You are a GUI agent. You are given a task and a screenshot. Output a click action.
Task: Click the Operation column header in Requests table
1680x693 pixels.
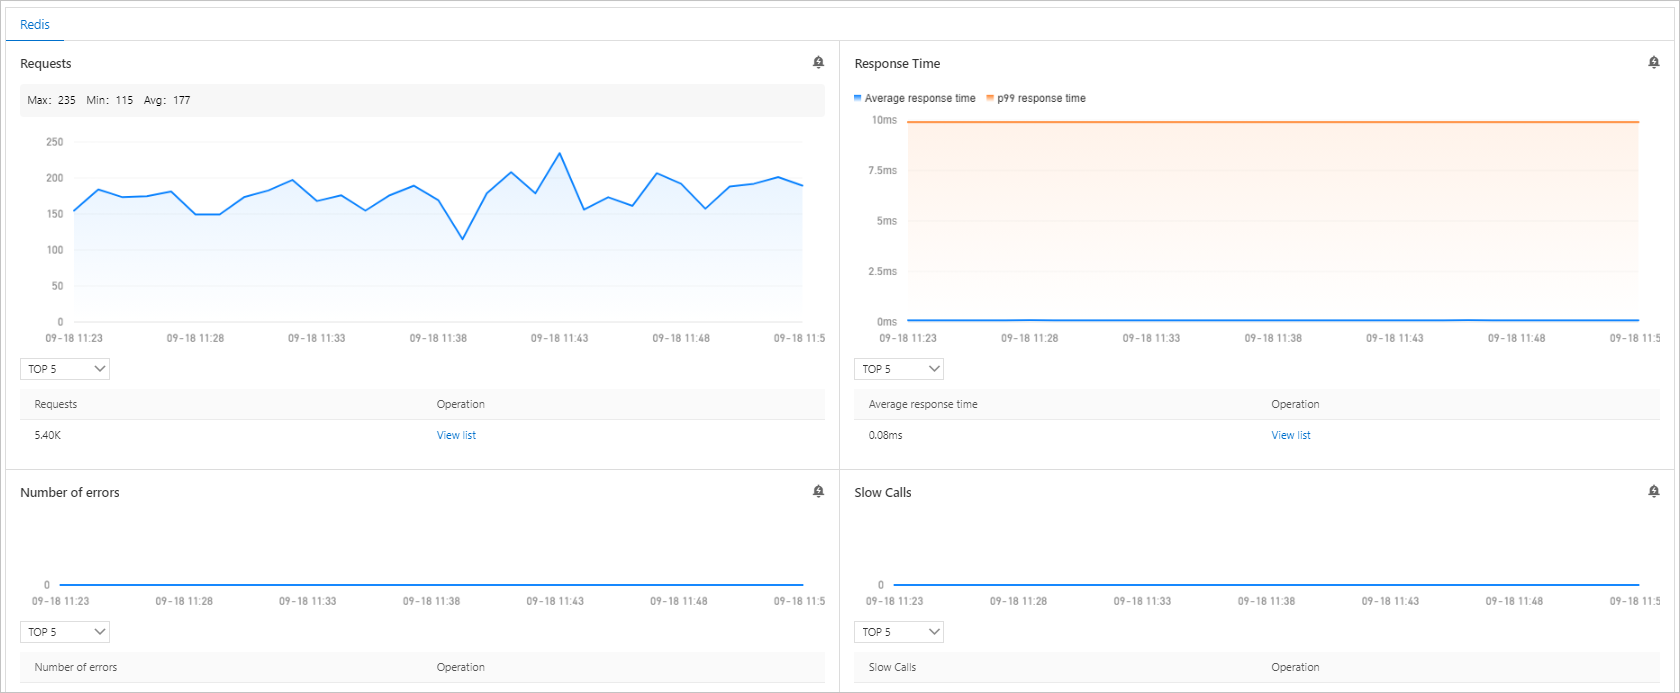tap(461, 404)
